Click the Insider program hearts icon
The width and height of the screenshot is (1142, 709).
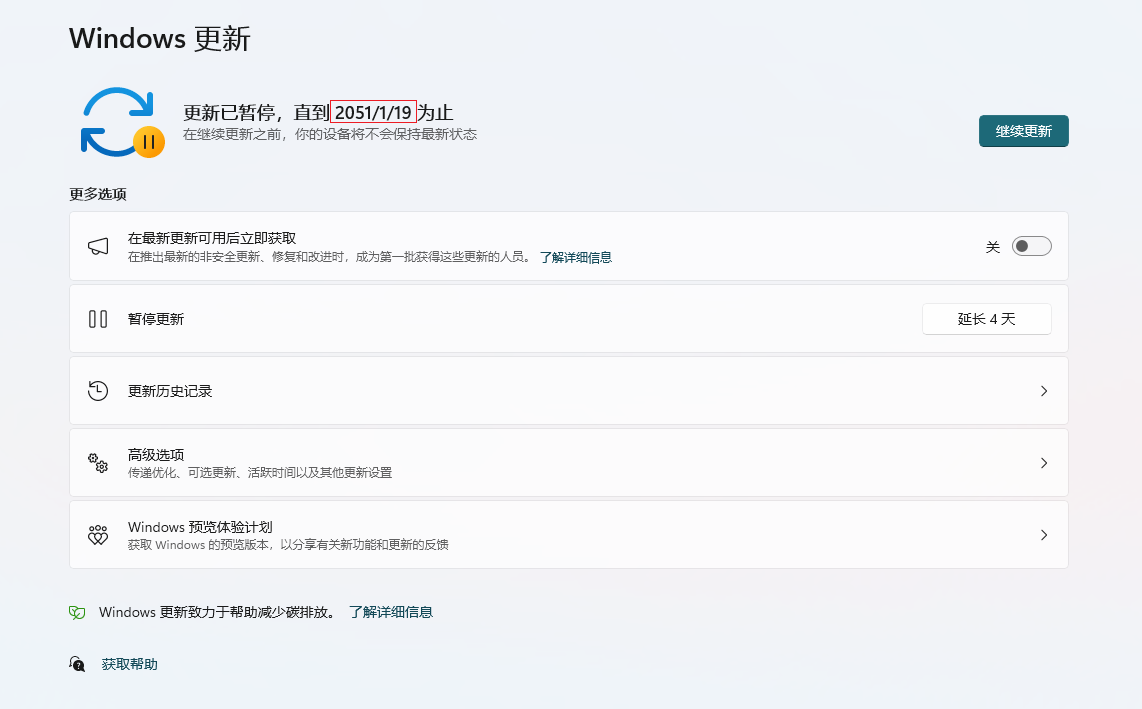pos(98,535)
